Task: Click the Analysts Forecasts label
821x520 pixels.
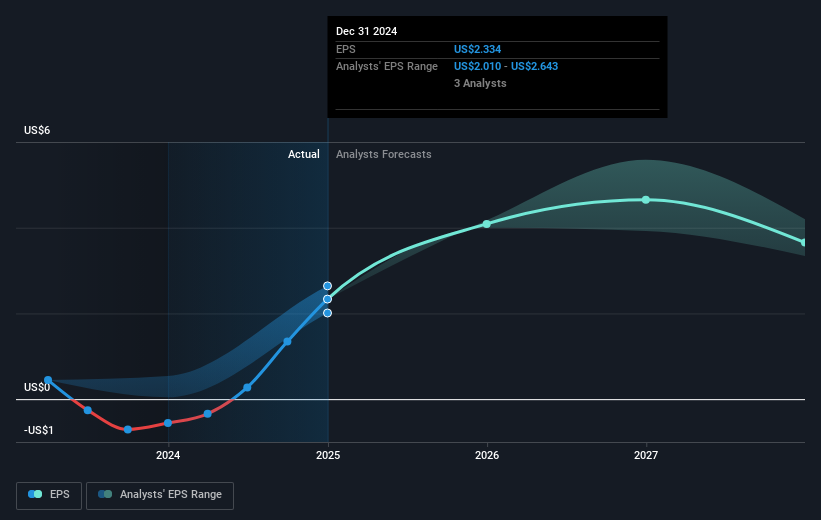Action: [384, 154]
